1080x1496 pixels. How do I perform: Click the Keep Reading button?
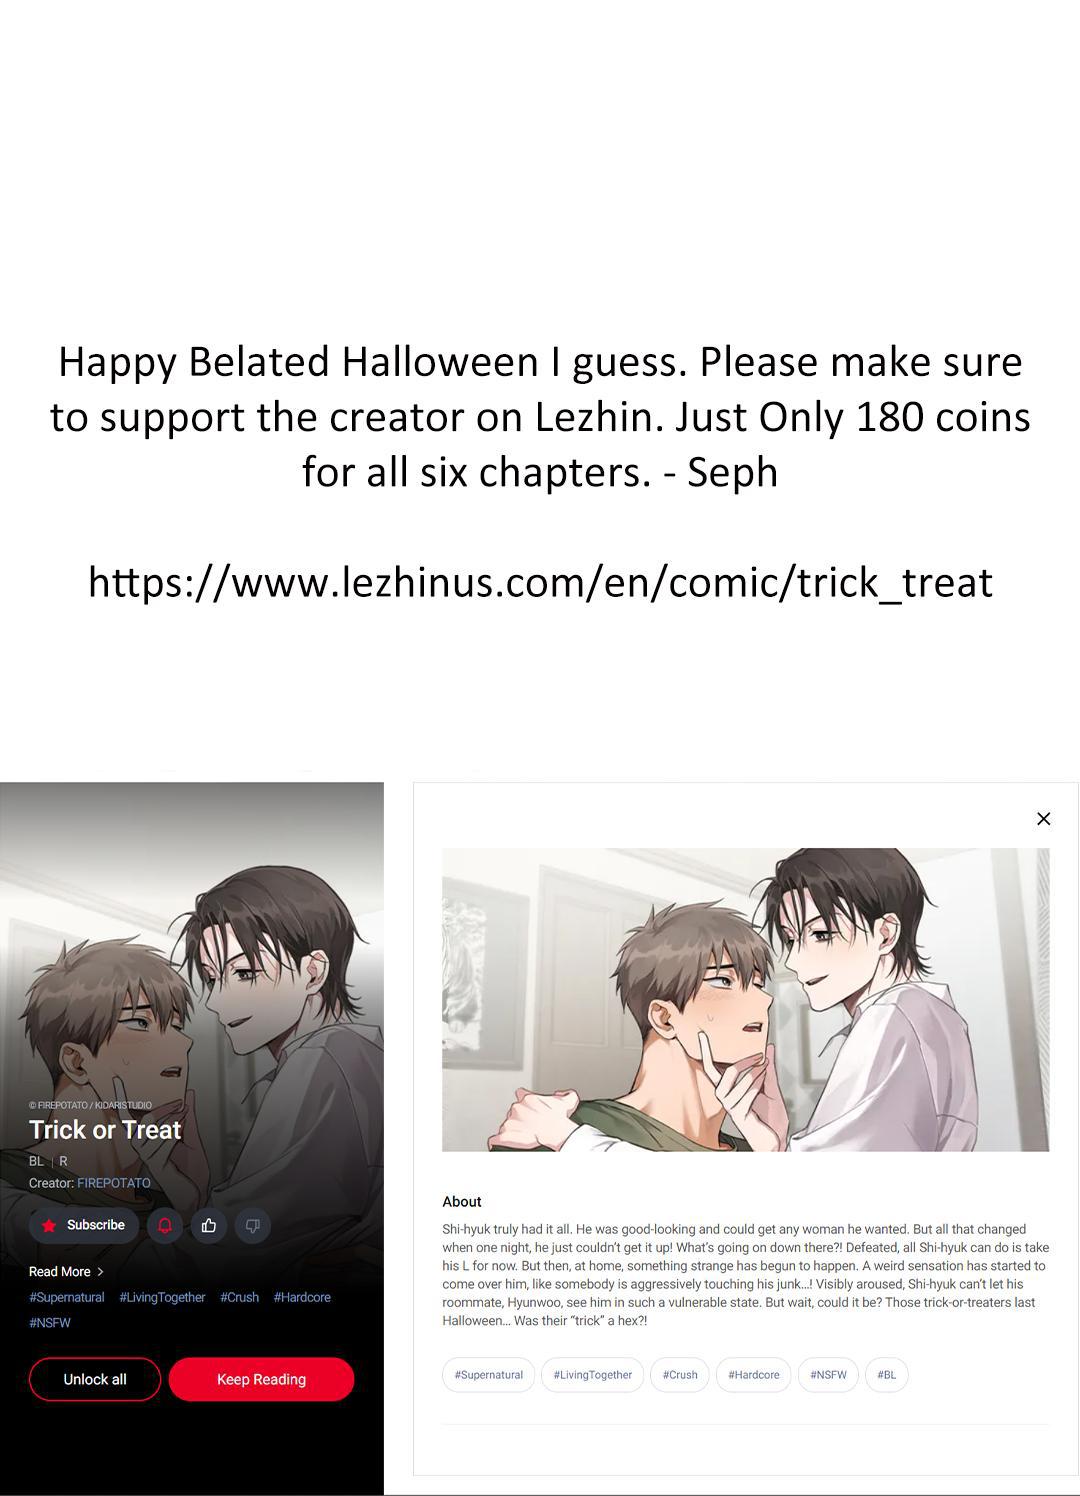pyautogui.click(x=261, y=1379)
